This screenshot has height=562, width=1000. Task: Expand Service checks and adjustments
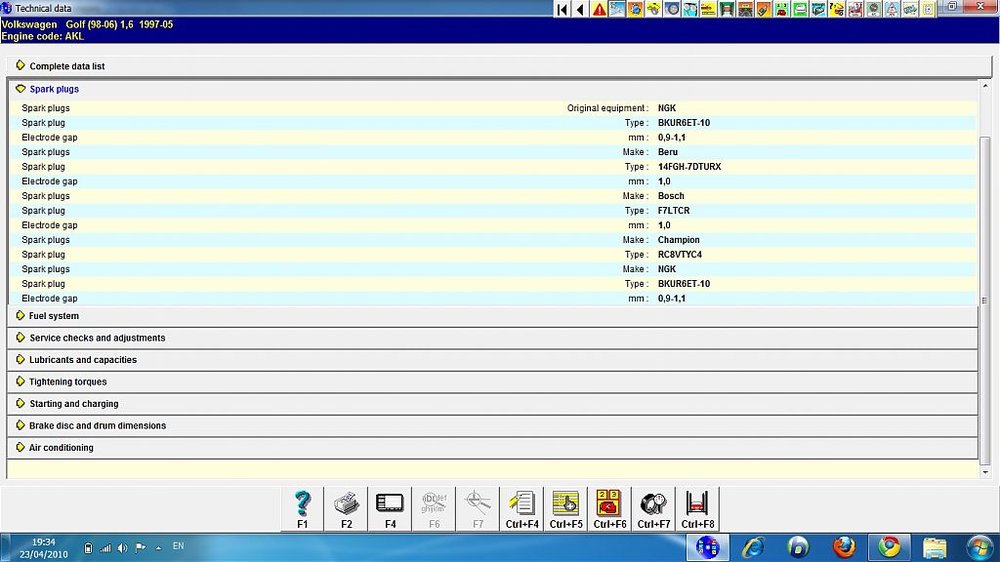pyautogui.click(x=493, y=338)
